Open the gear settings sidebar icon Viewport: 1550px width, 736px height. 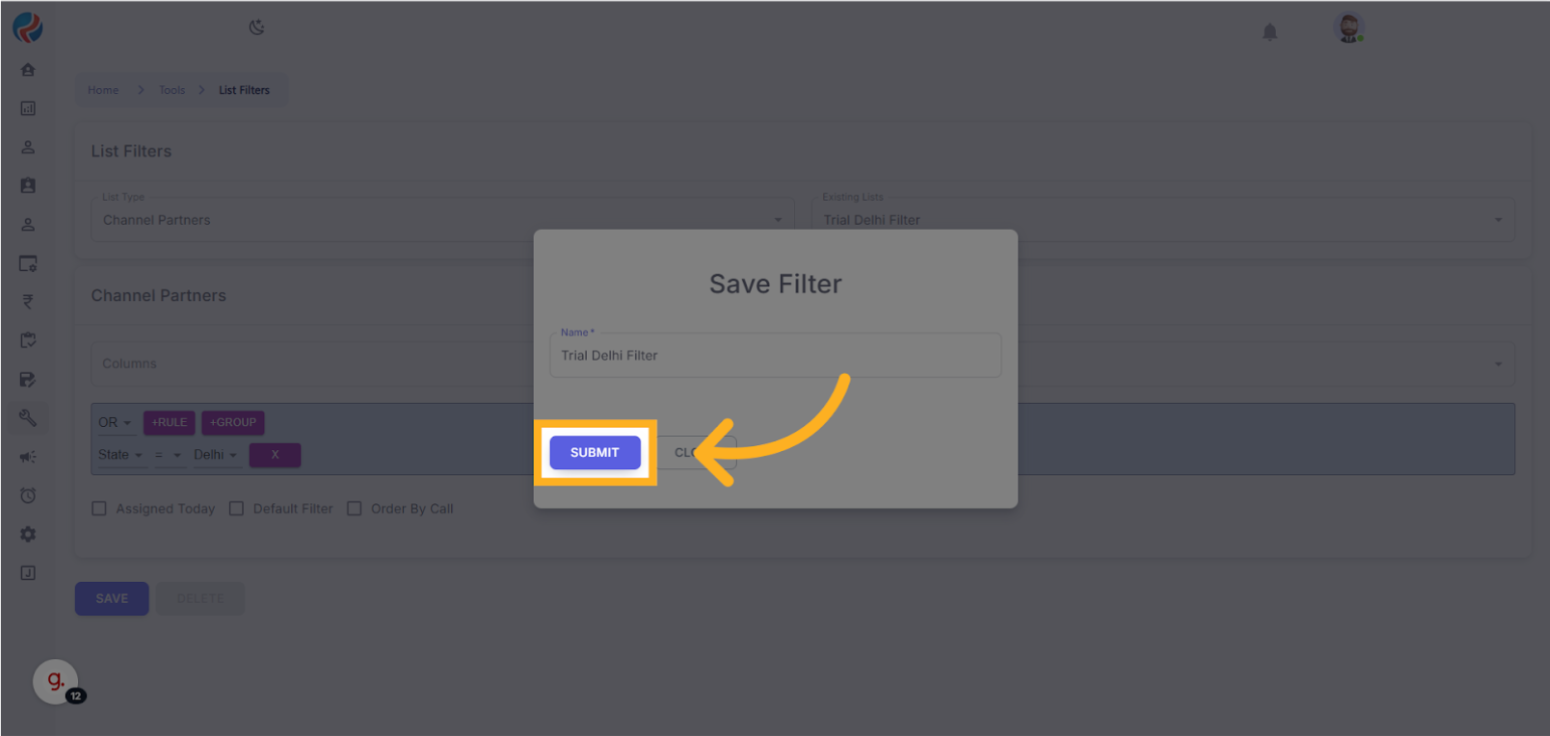click(28, 535)
